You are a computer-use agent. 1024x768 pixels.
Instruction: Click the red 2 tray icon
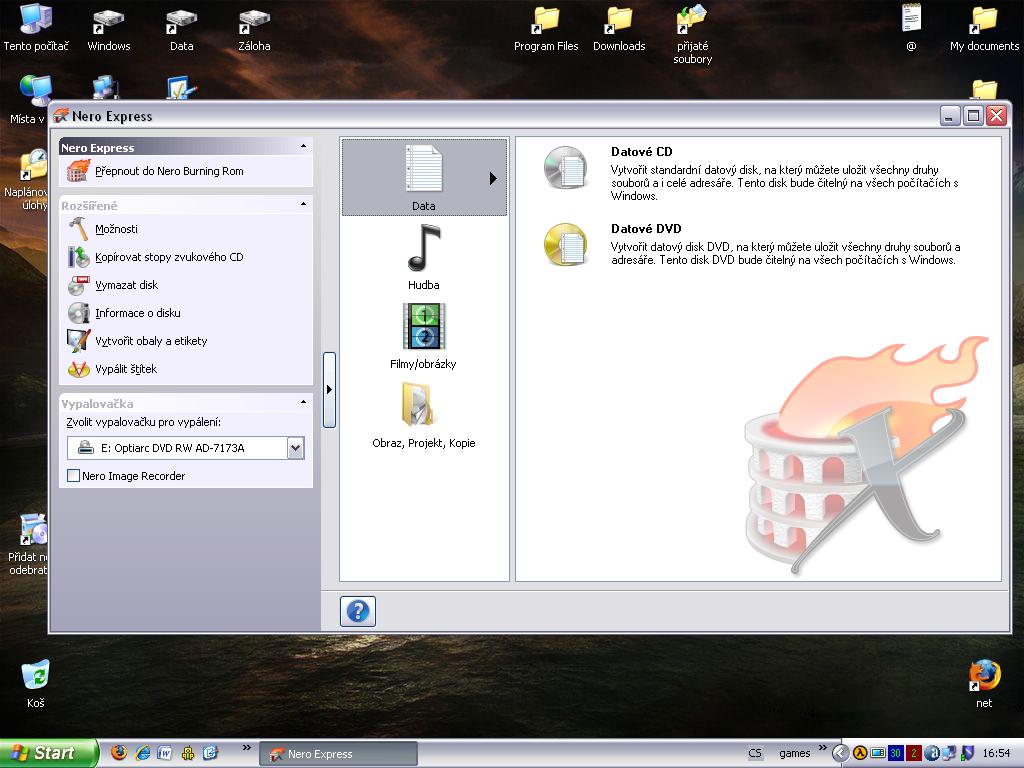(913, 753)
